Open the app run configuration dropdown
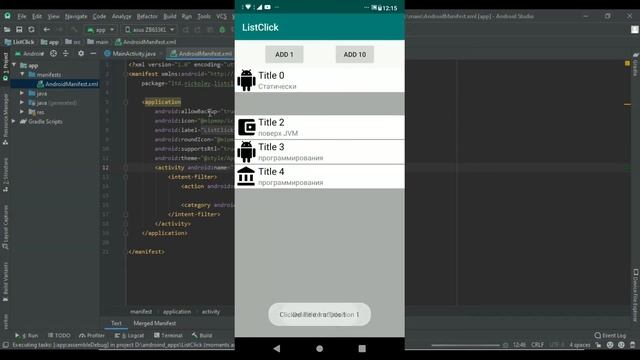640x360 pixels. click(x=101, y=29)
